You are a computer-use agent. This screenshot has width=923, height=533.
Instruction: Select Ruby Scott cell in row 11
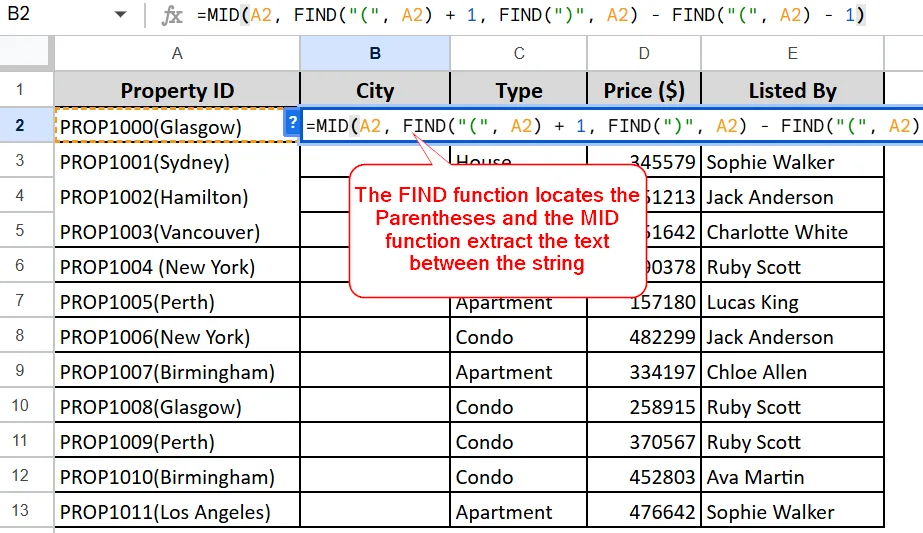792,442
